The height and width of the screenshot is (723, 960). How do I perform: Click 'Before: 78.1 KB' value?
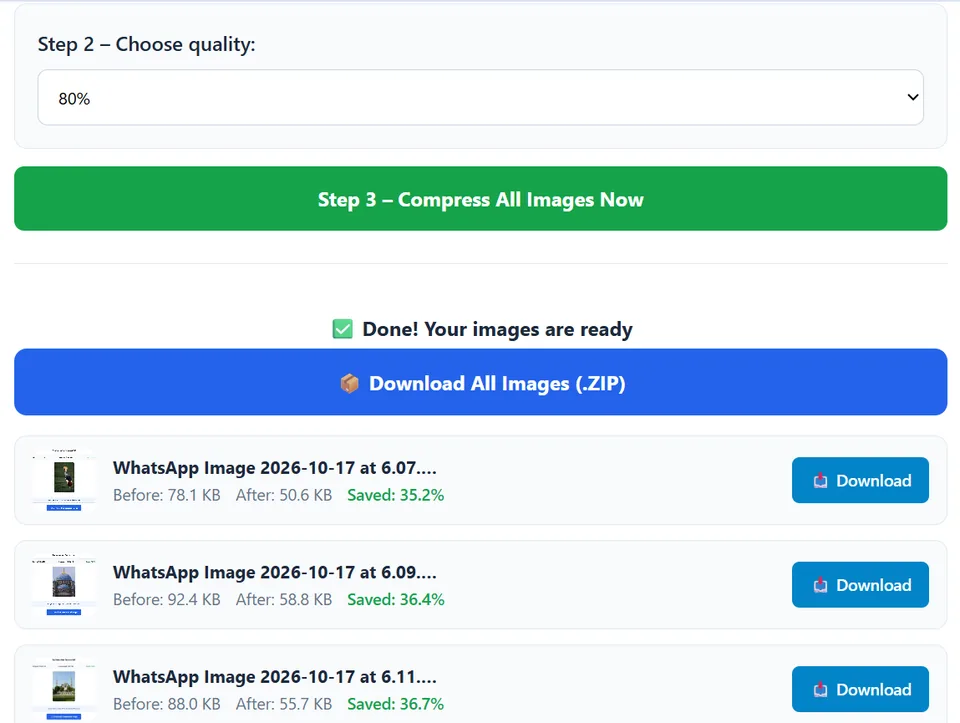click(167, 495)
